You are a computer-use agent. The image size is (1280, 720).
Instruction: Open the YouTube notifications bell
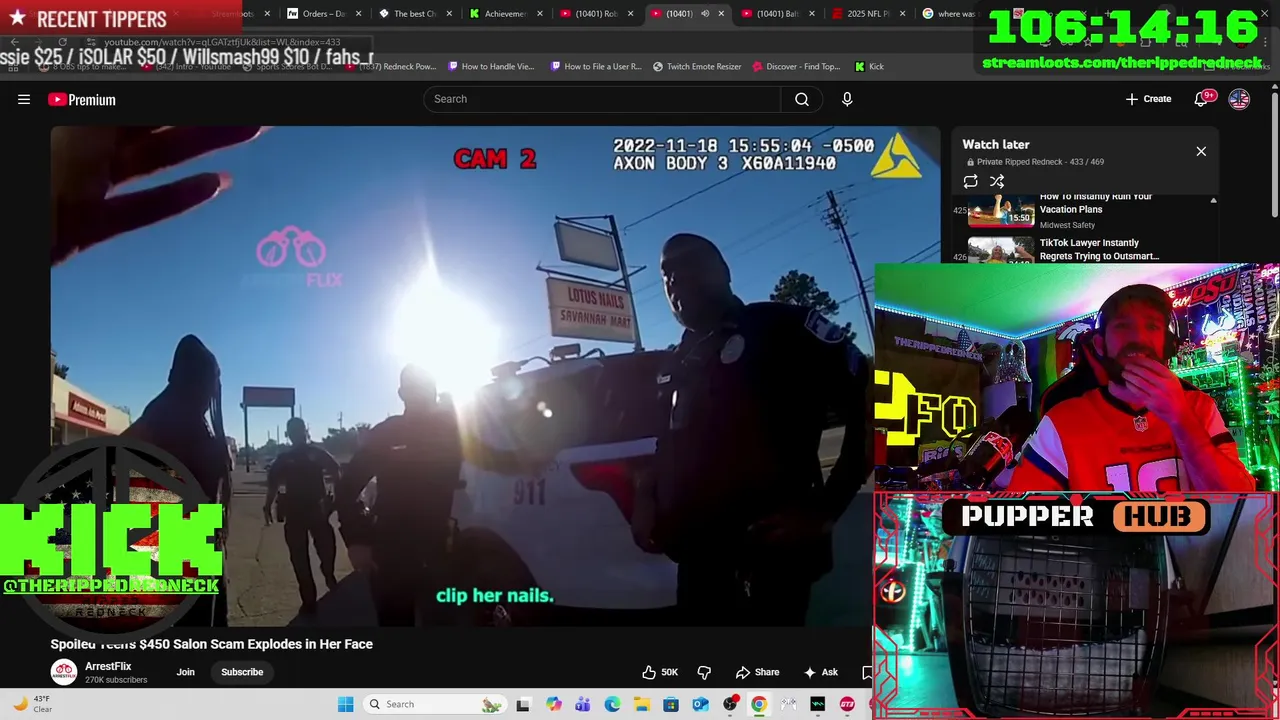tap(1202, 99)
